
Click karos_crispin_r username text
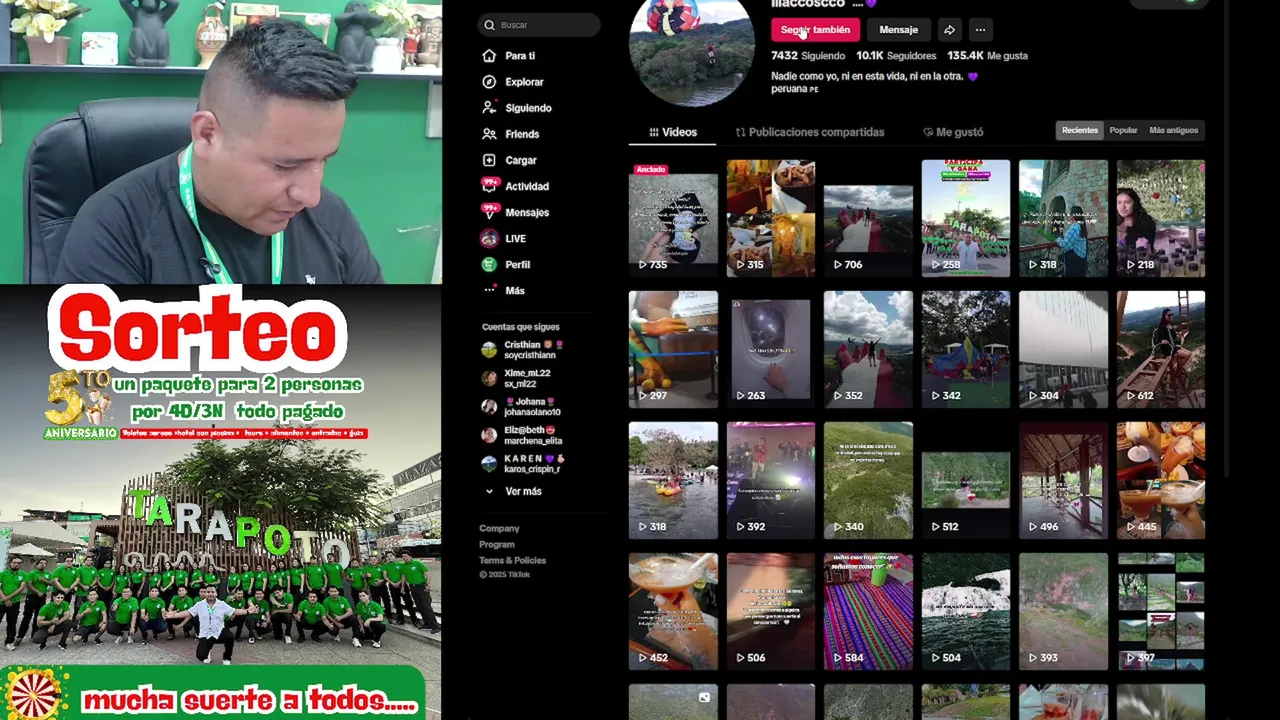533,469
